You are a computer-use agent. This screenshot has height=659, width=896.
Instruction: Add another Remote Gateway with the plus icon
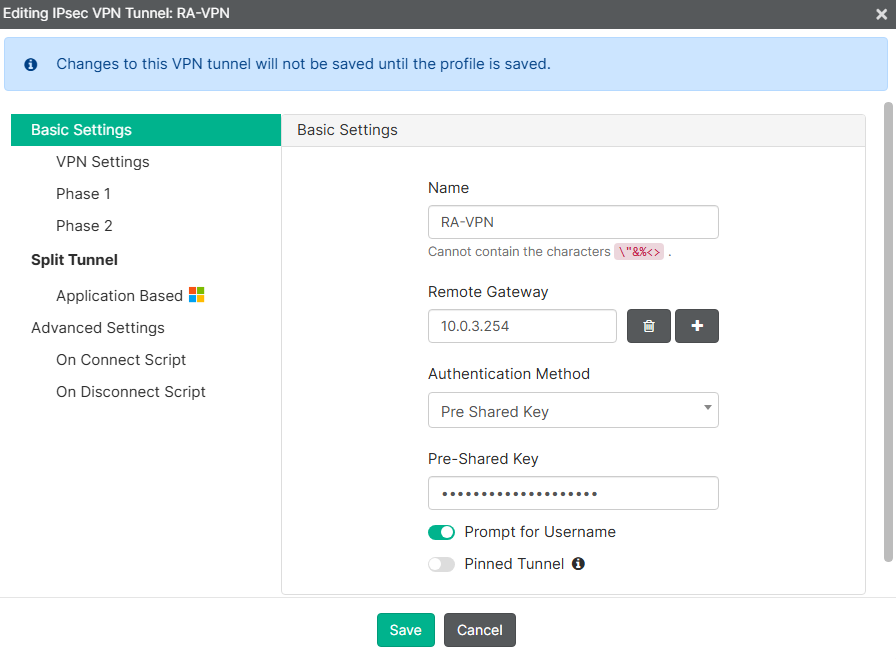click(x=696, y=325)
